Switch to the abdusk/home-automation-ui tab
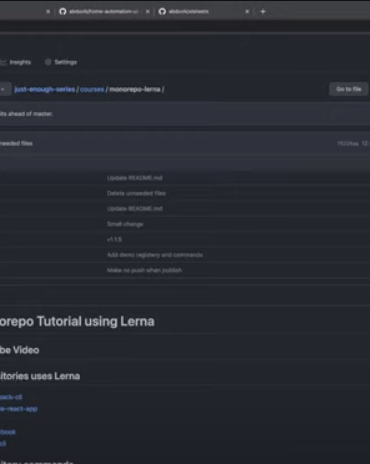370x464 pixels. tap(103, 12)
